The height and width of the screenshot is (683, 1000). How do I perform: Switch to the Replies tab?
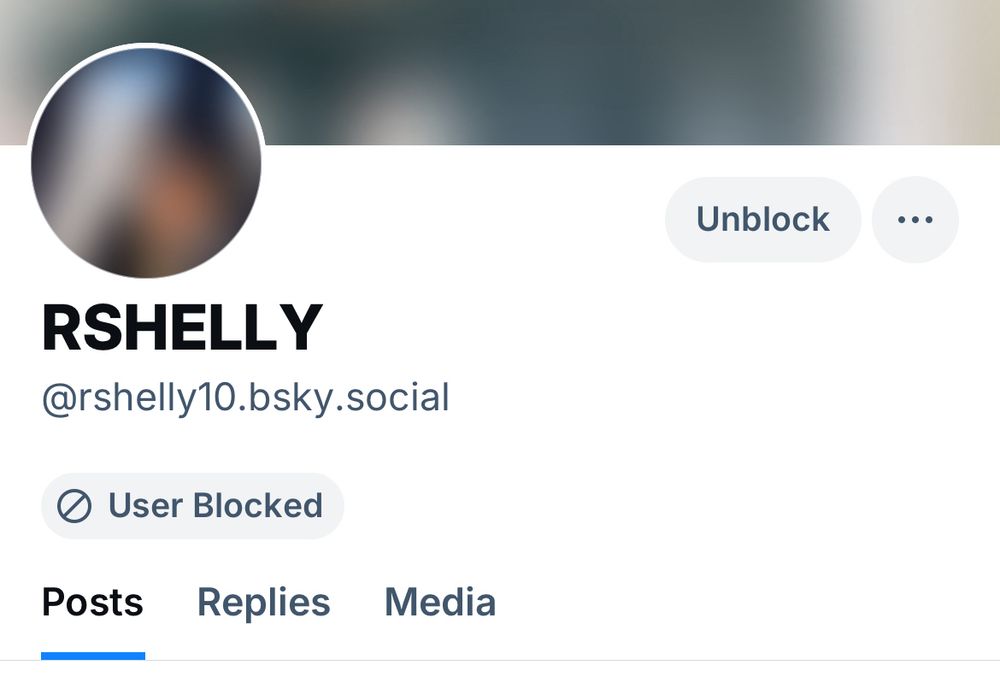[263, 602]
